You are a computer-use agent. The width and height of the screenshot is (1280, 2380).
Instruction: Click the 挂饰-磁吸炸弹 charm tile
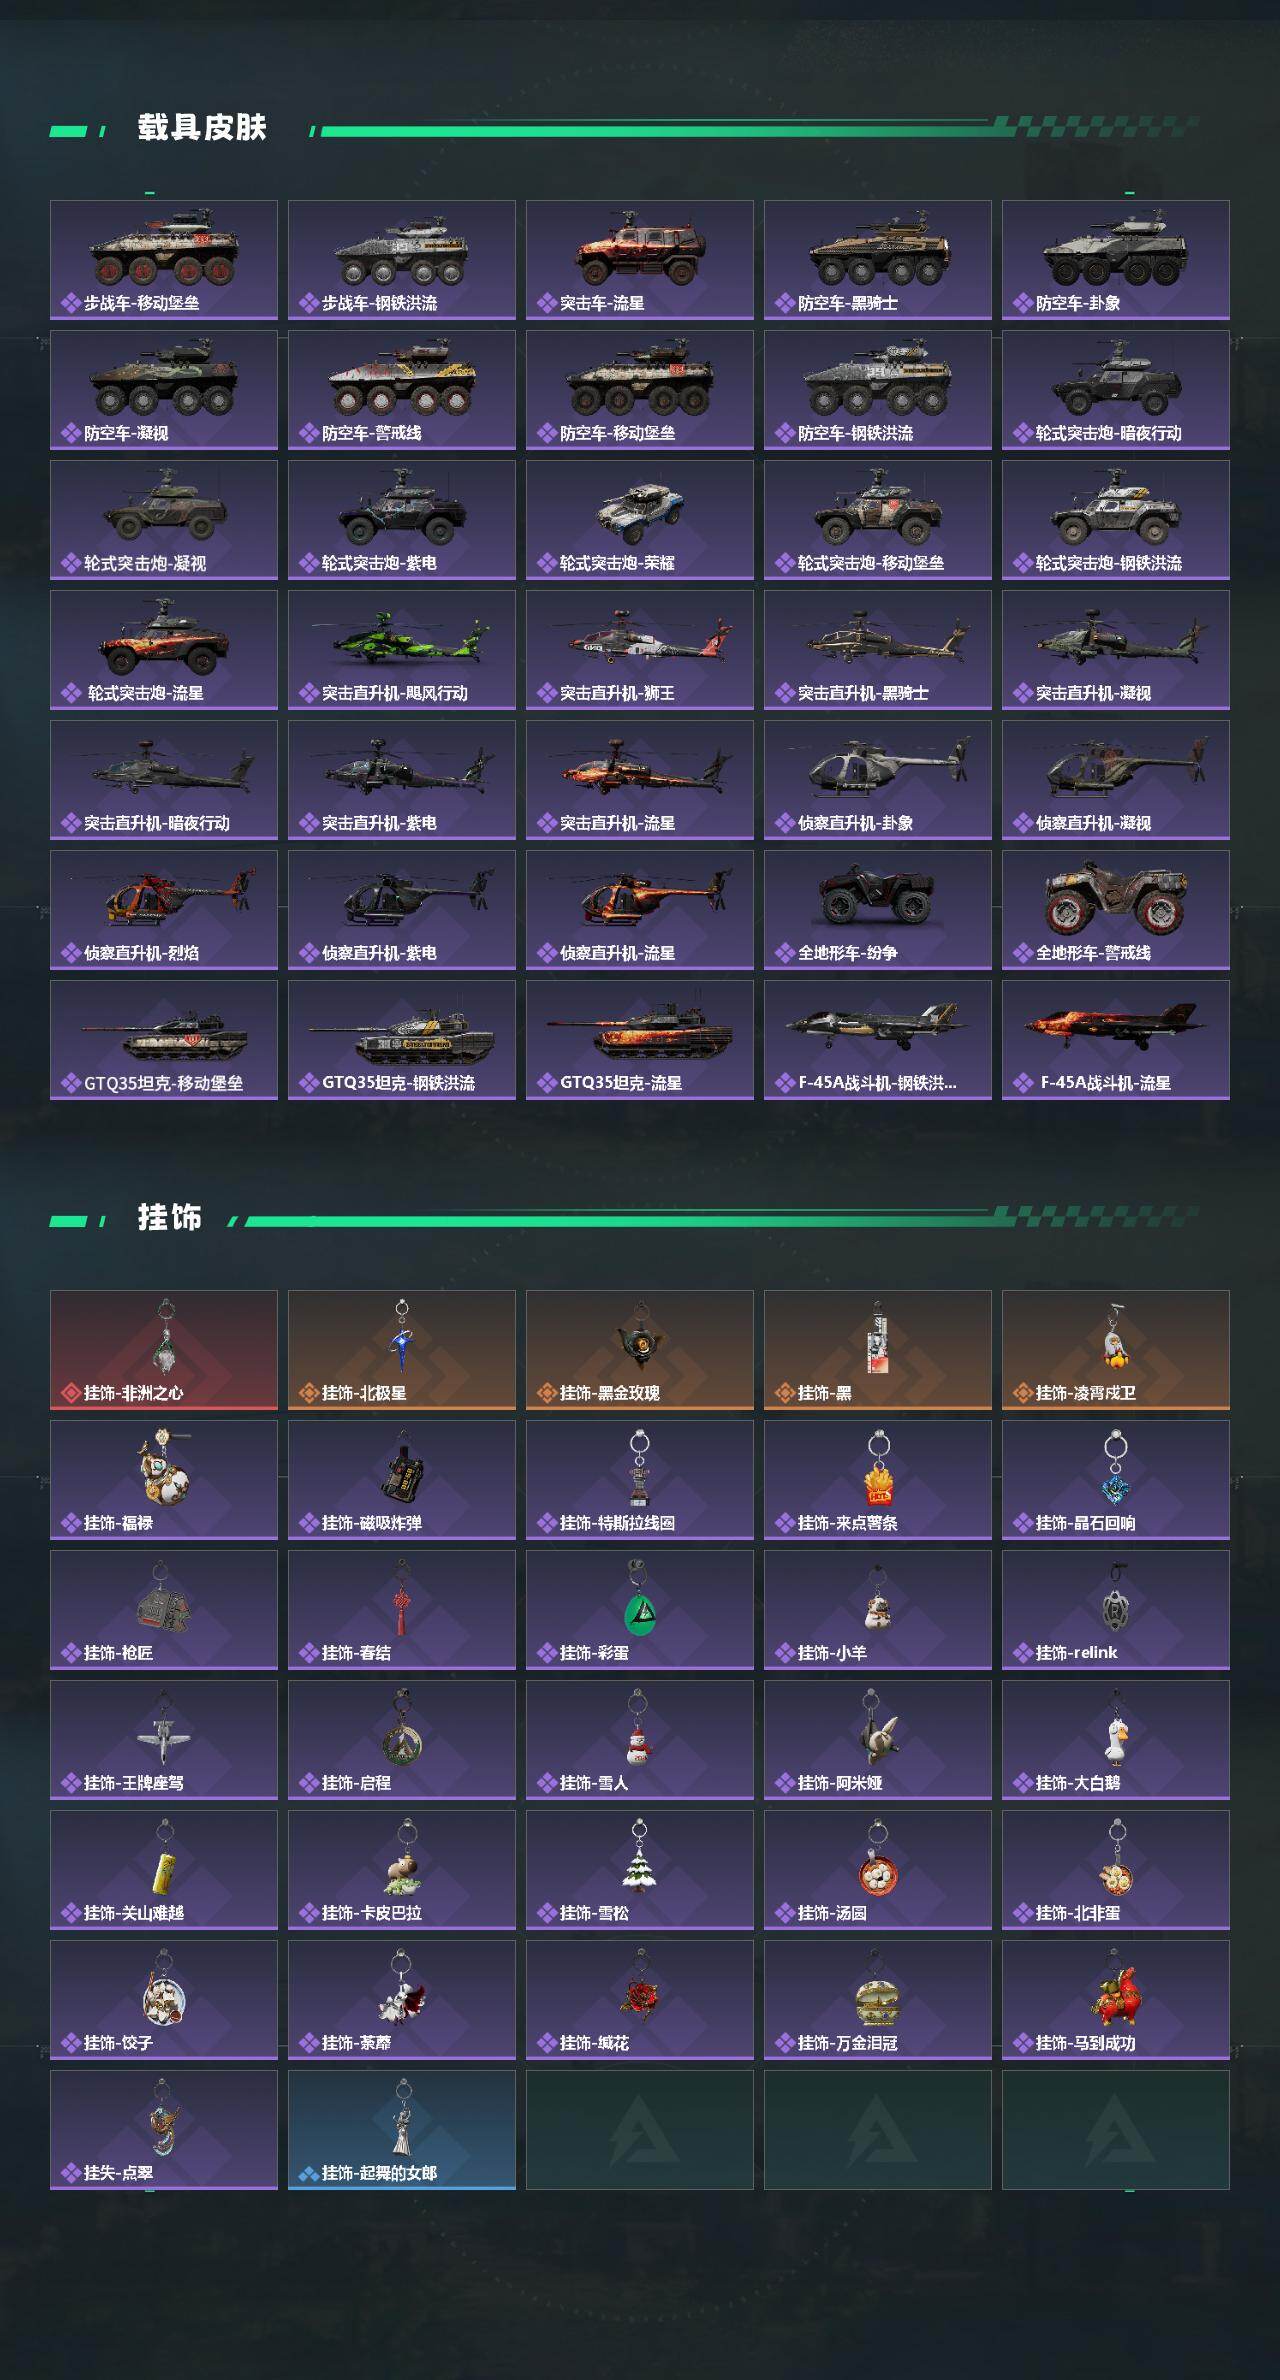(402, 1480)
